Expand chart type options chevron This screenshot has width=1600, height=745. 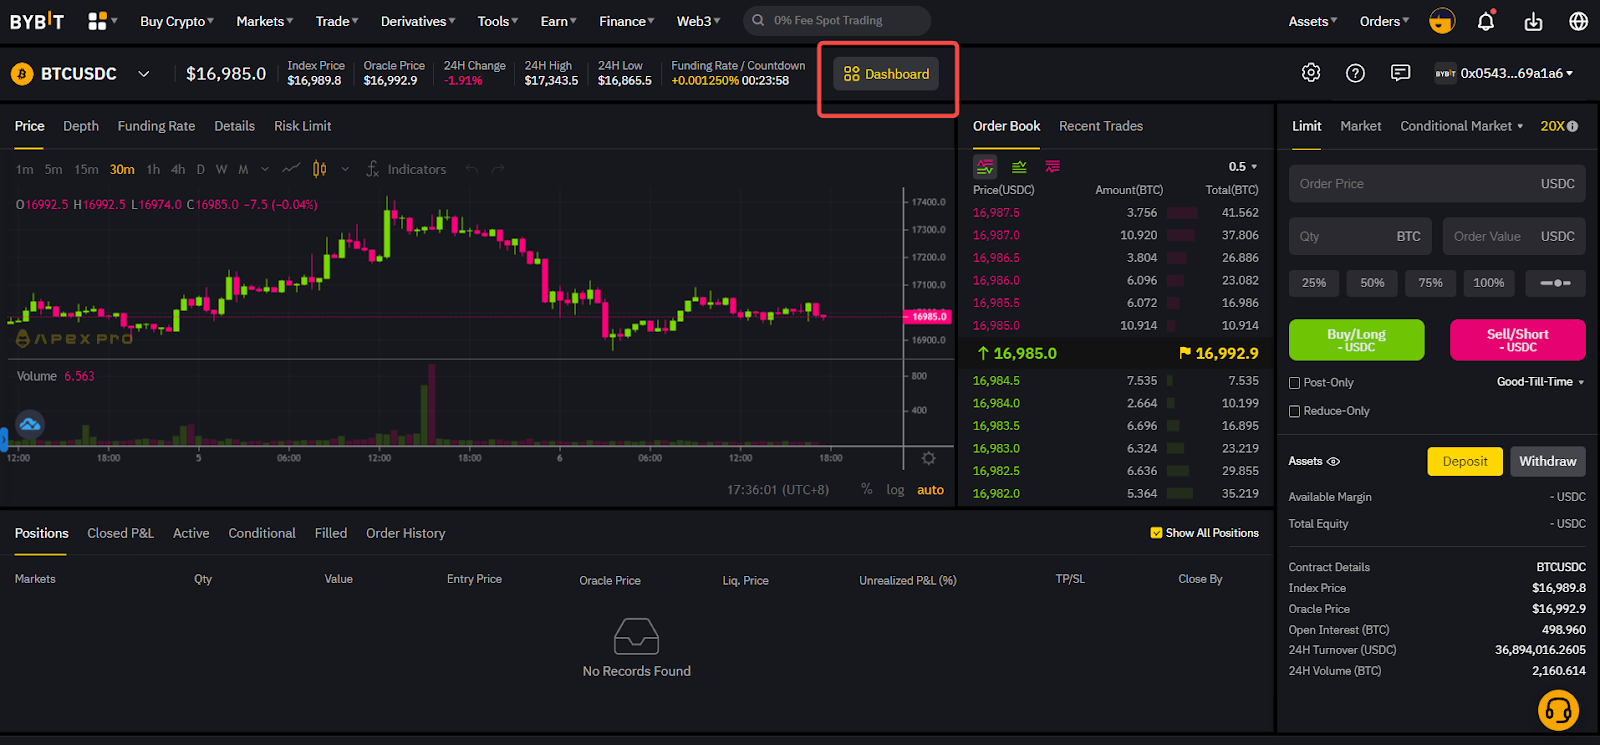pyautogui.click(x=345, y=169)
